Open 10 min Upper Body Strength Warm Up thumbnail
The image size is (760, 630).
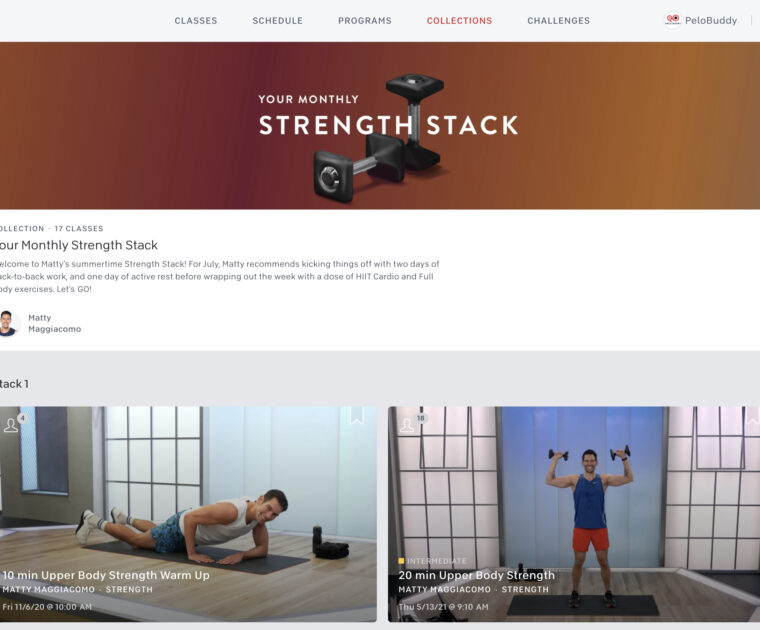188,514
